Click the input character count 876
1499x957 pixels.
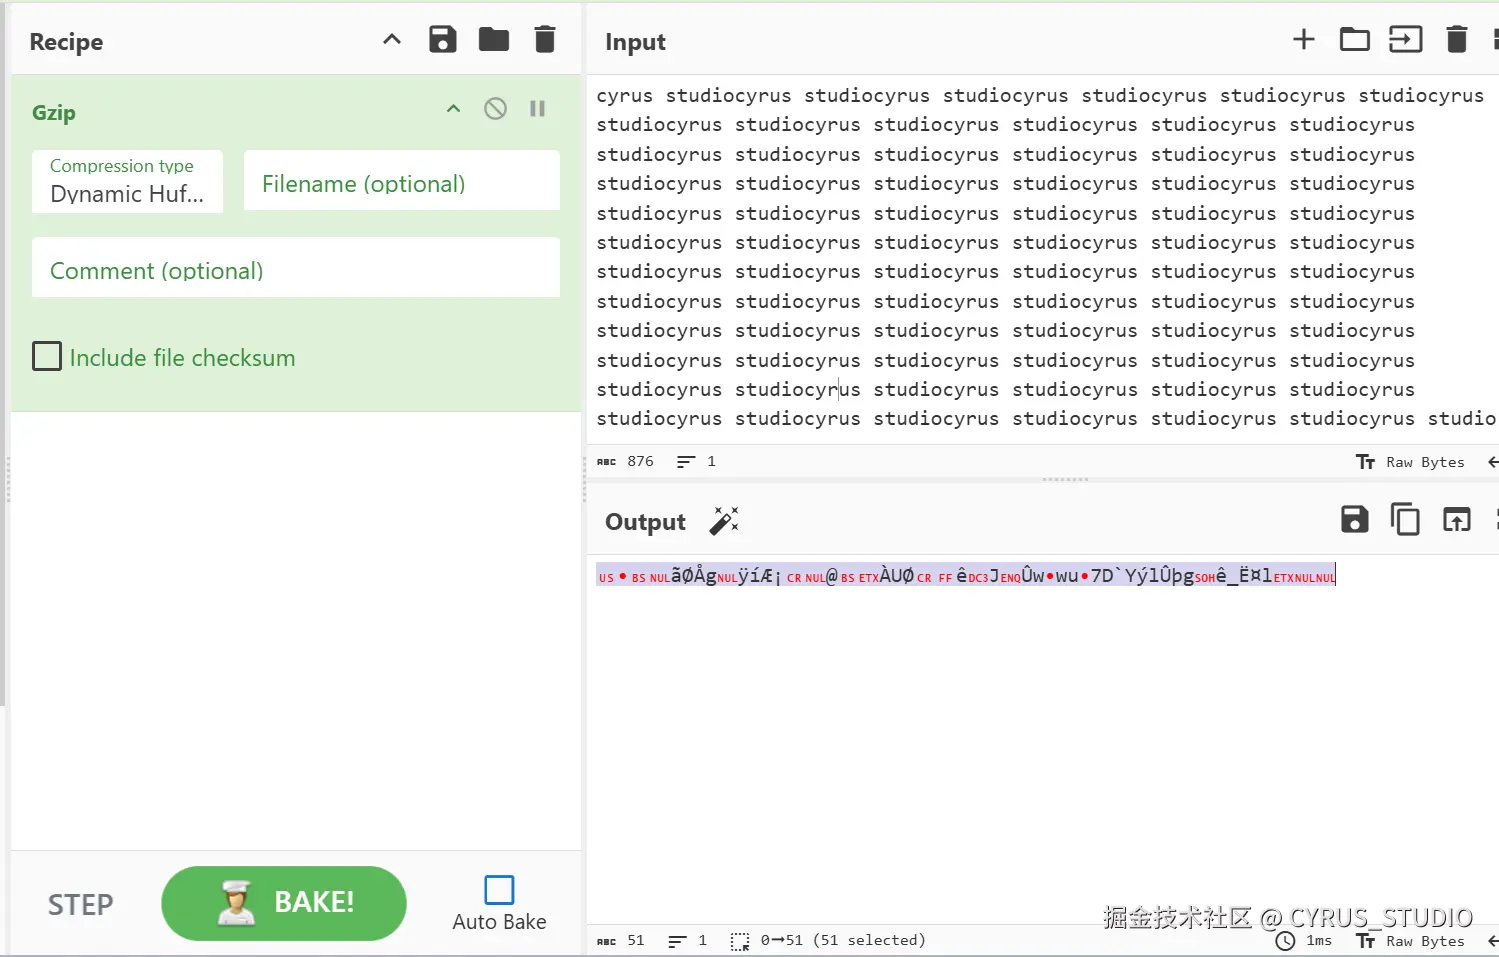pos(626,462)
